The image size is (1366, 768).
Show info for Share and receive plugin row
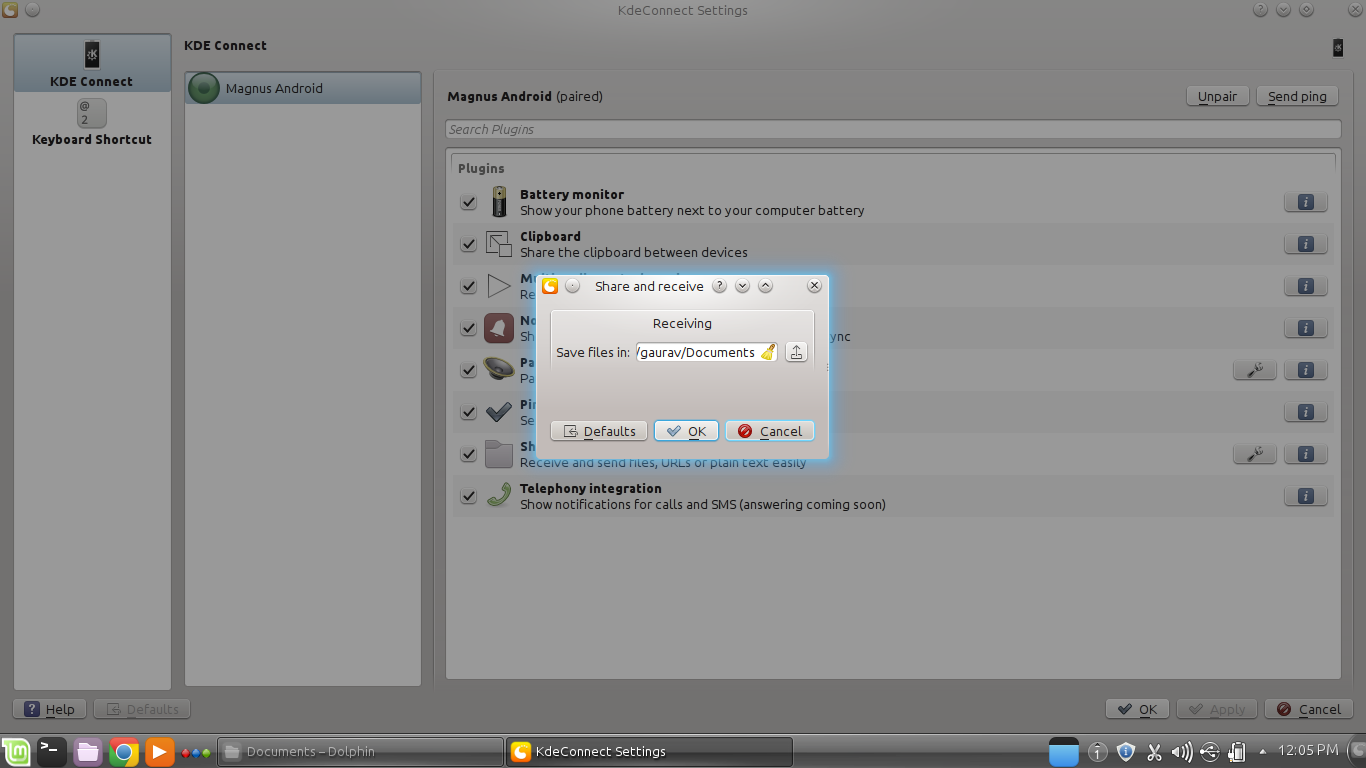point(1305,454)
